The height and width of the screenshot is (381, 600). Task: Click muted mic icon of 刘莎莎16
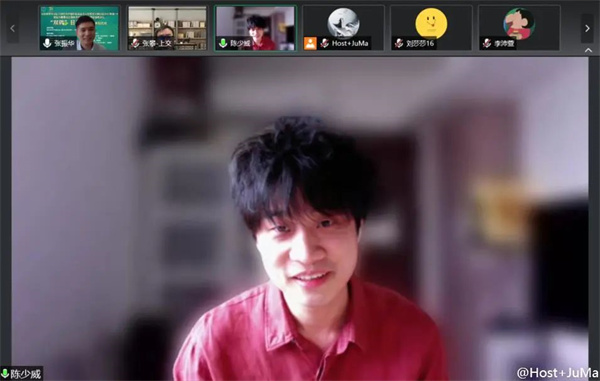[x=399, y=43]
